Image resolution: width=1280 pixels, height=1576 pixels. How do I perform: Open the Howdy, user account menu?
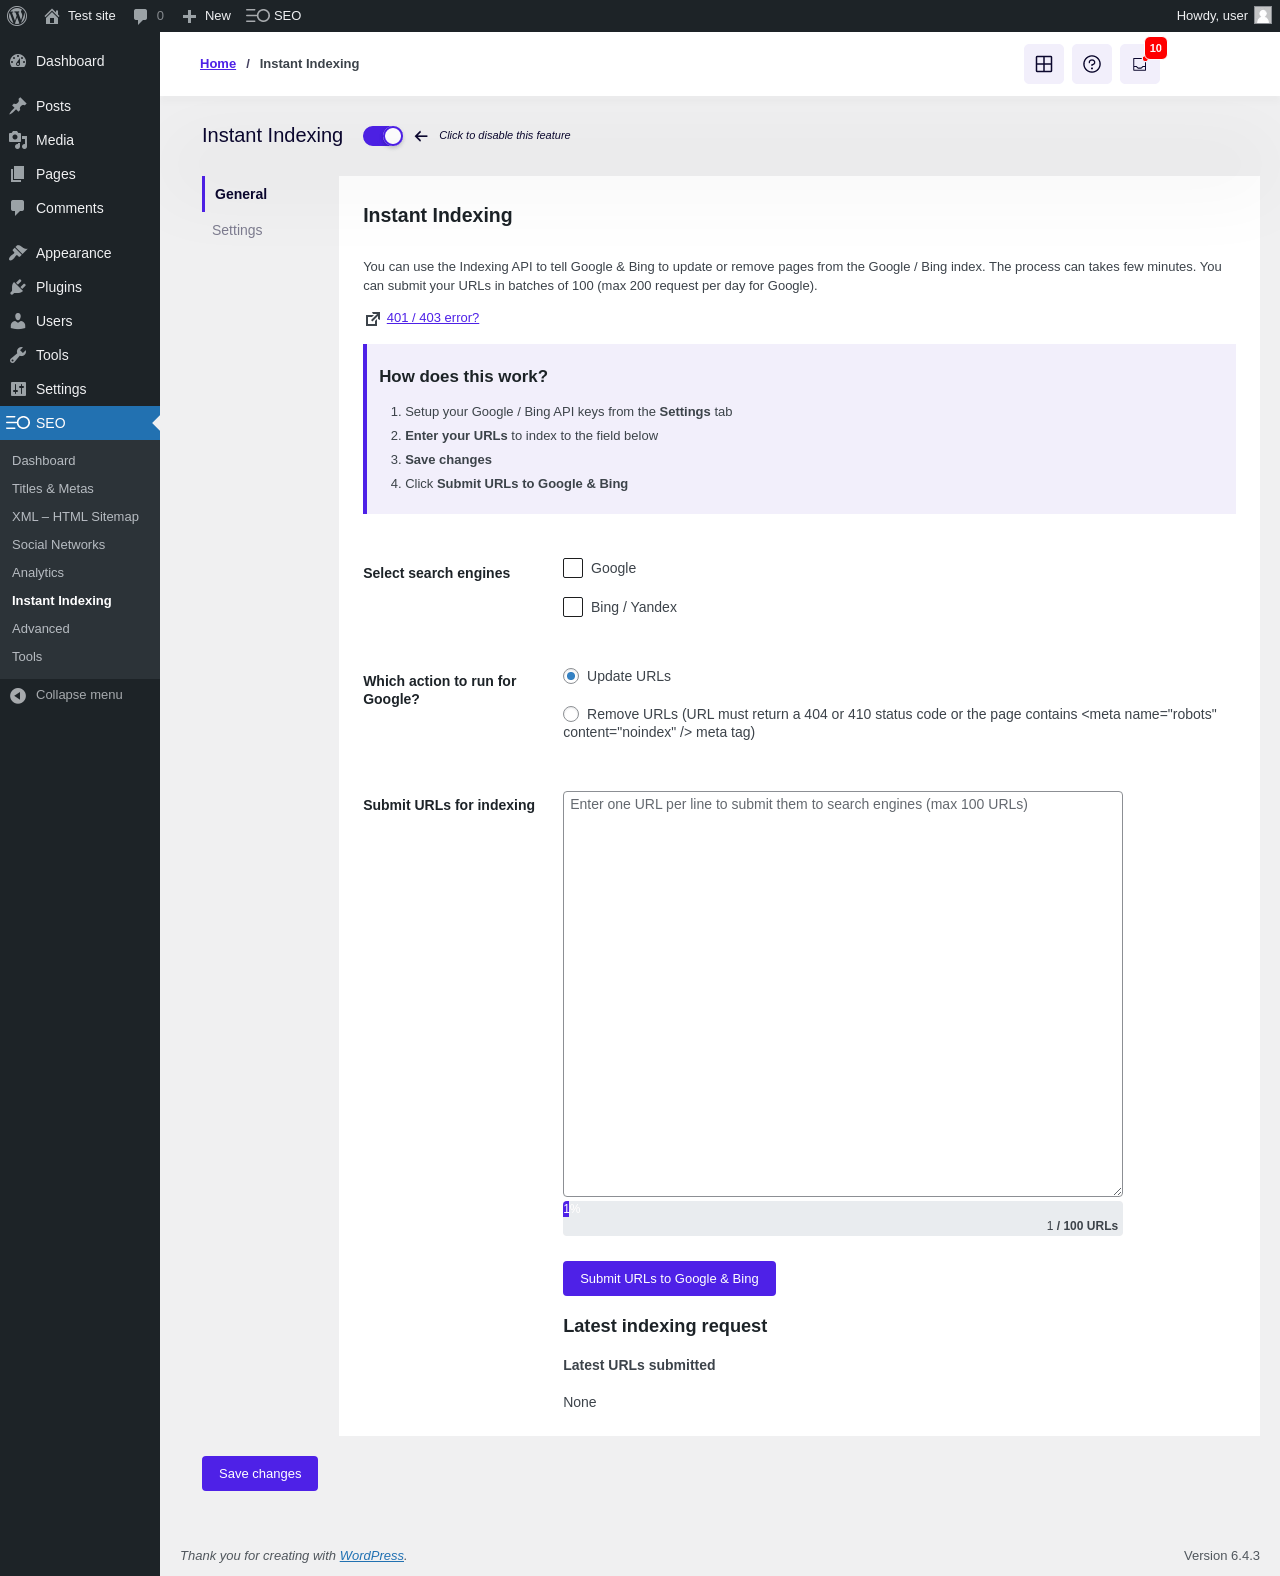(1223, 16)
